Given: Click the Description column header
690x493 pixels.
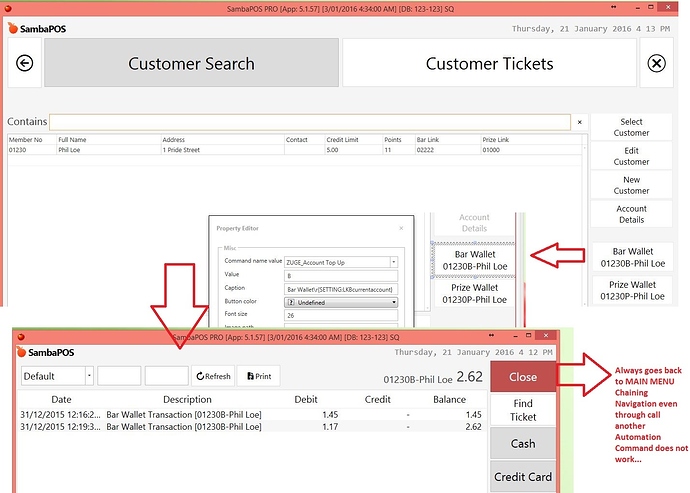Looking at the screenshot, I should 187,399.
